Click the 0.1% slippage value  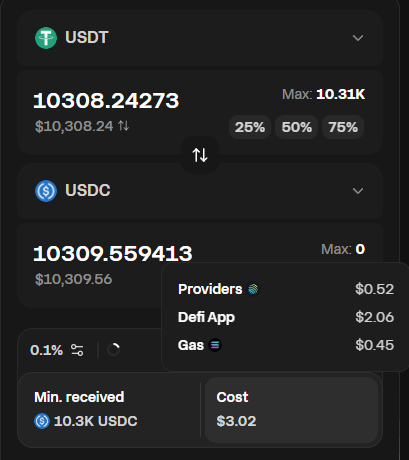tap(46, 350)
